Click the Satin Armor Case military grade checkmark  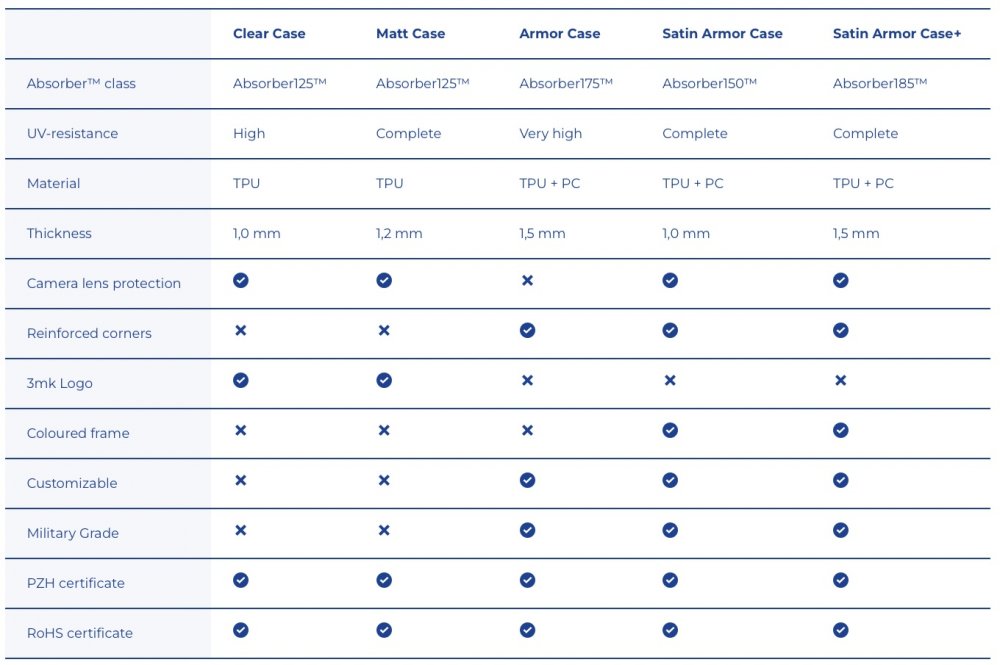(670, 530)
